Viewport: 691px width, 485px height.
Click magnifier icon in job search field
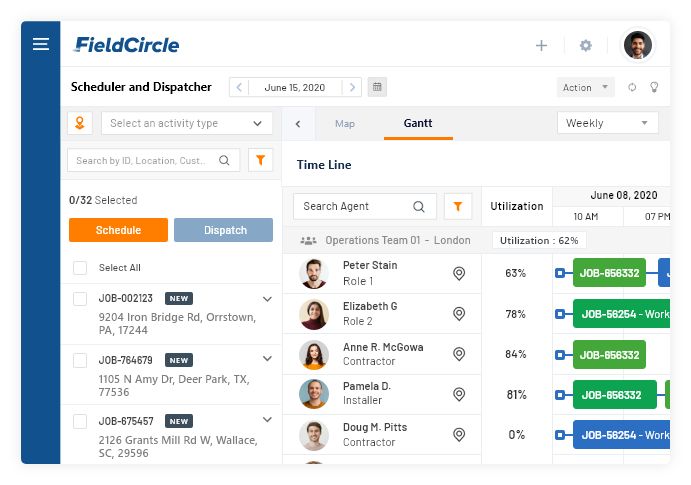[x=224, y=160]
